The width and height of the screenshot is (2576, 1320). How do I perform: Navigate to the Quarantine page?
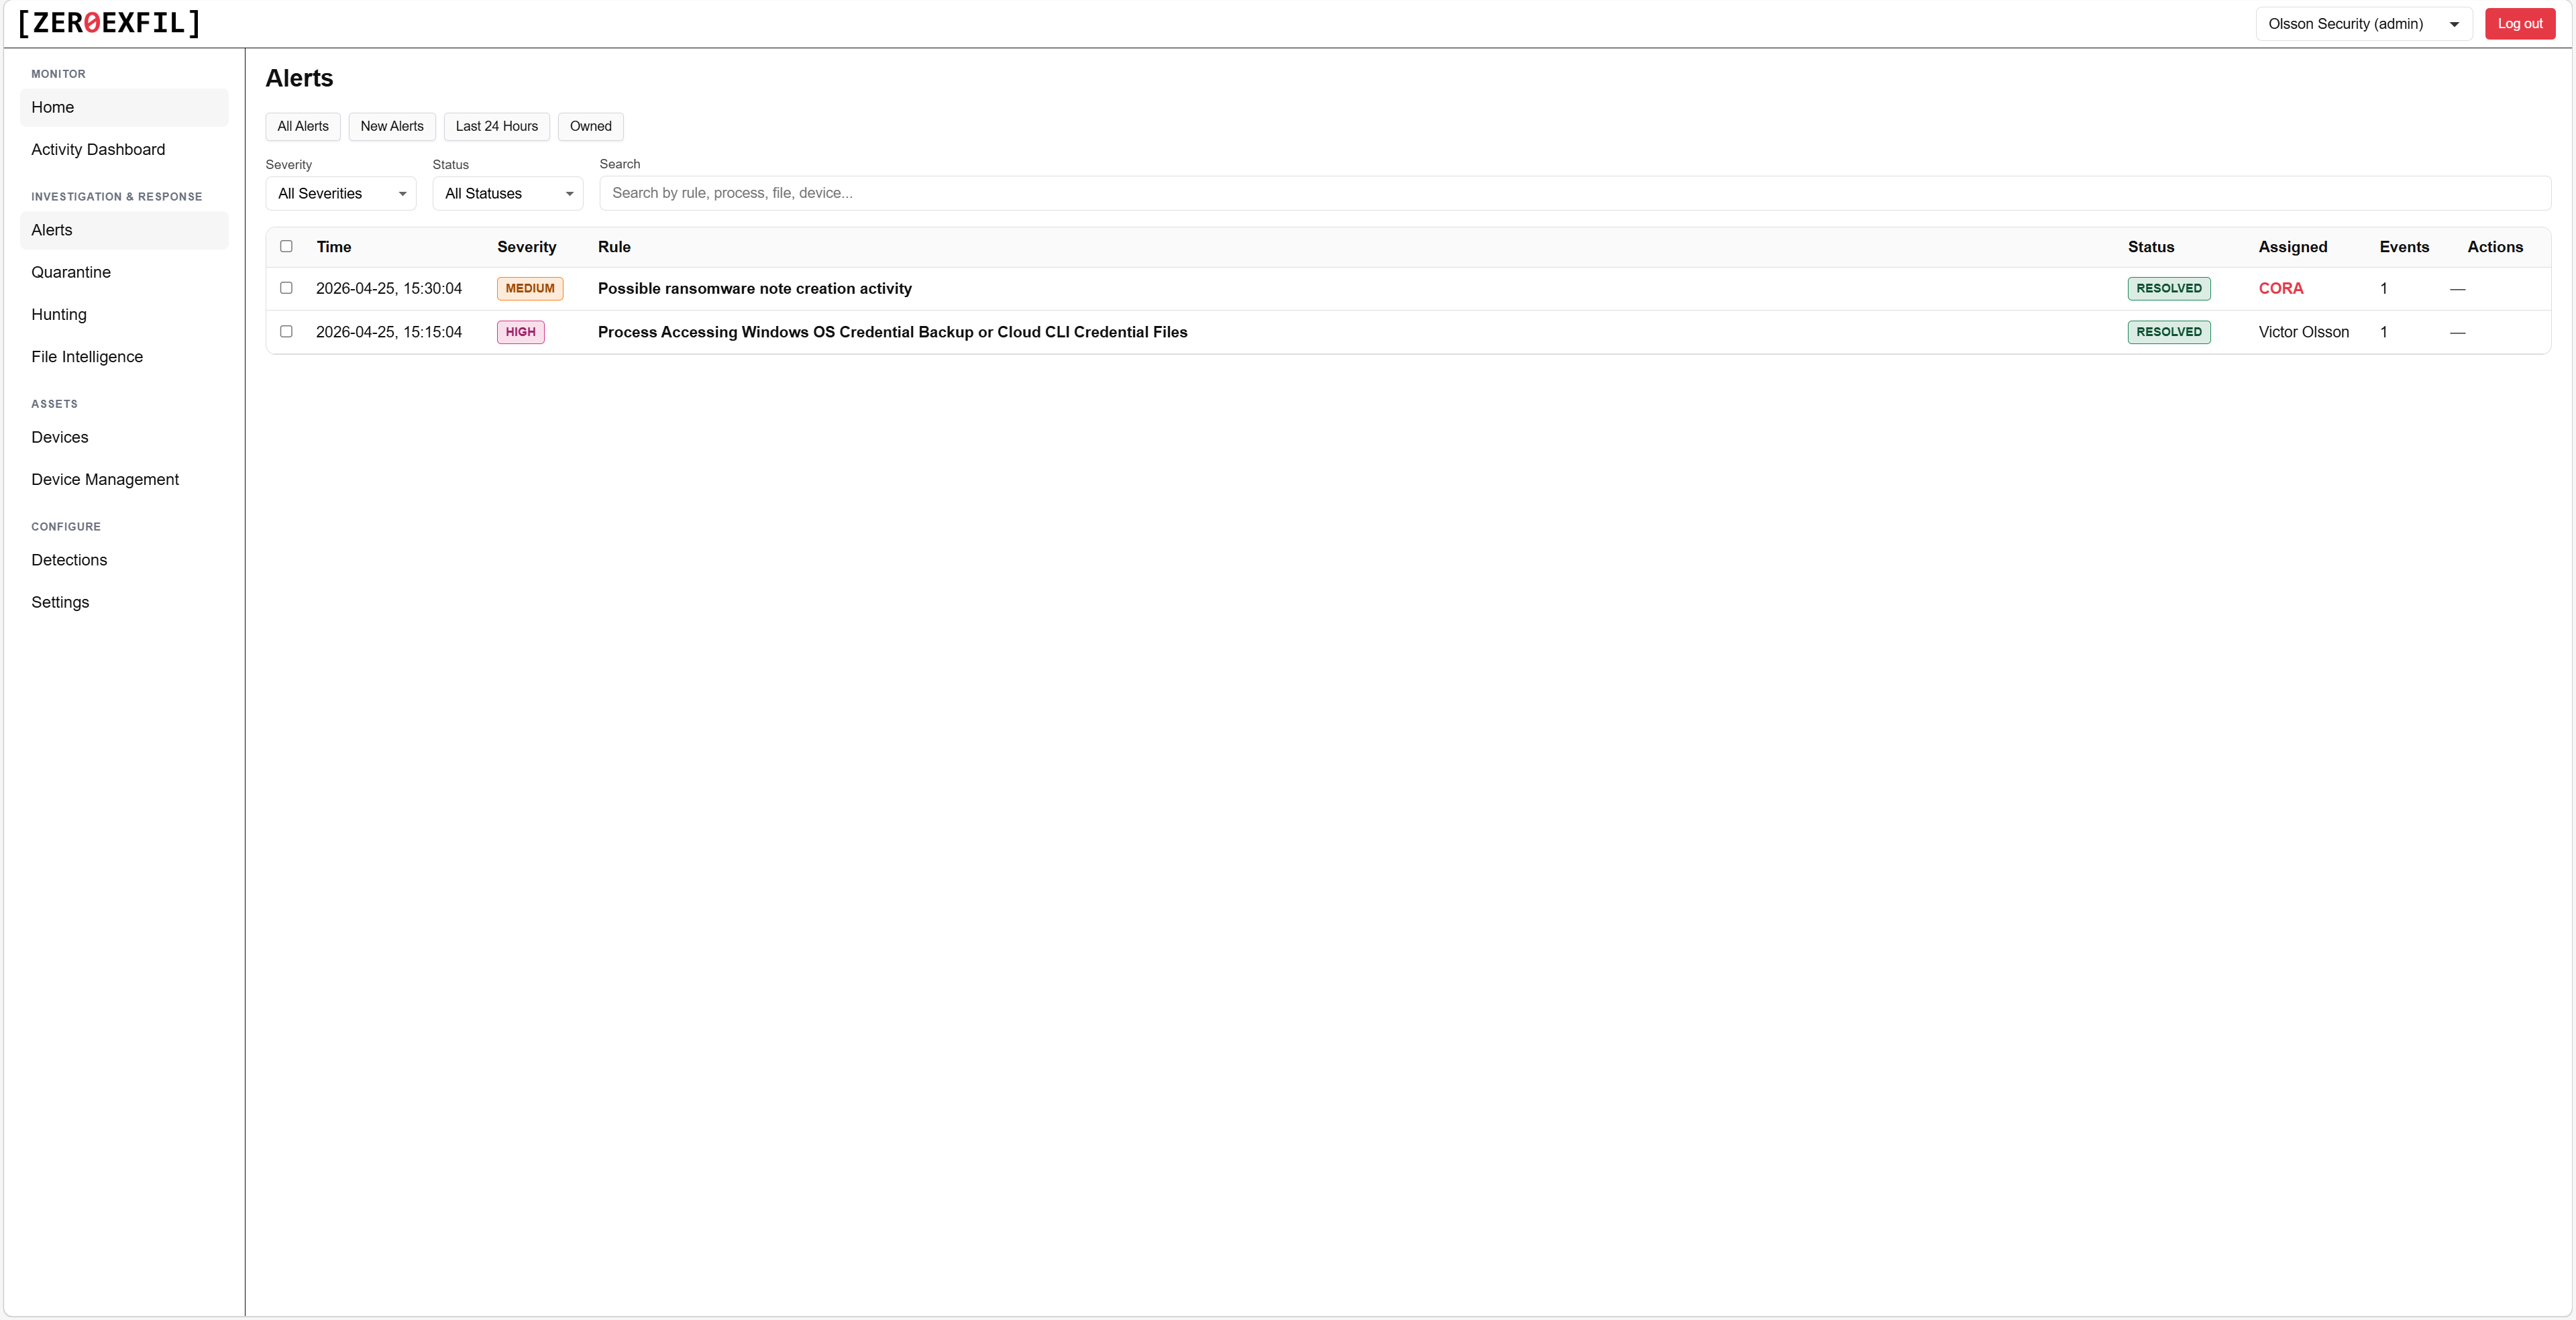pyautogui.click(x=70, y=271)
